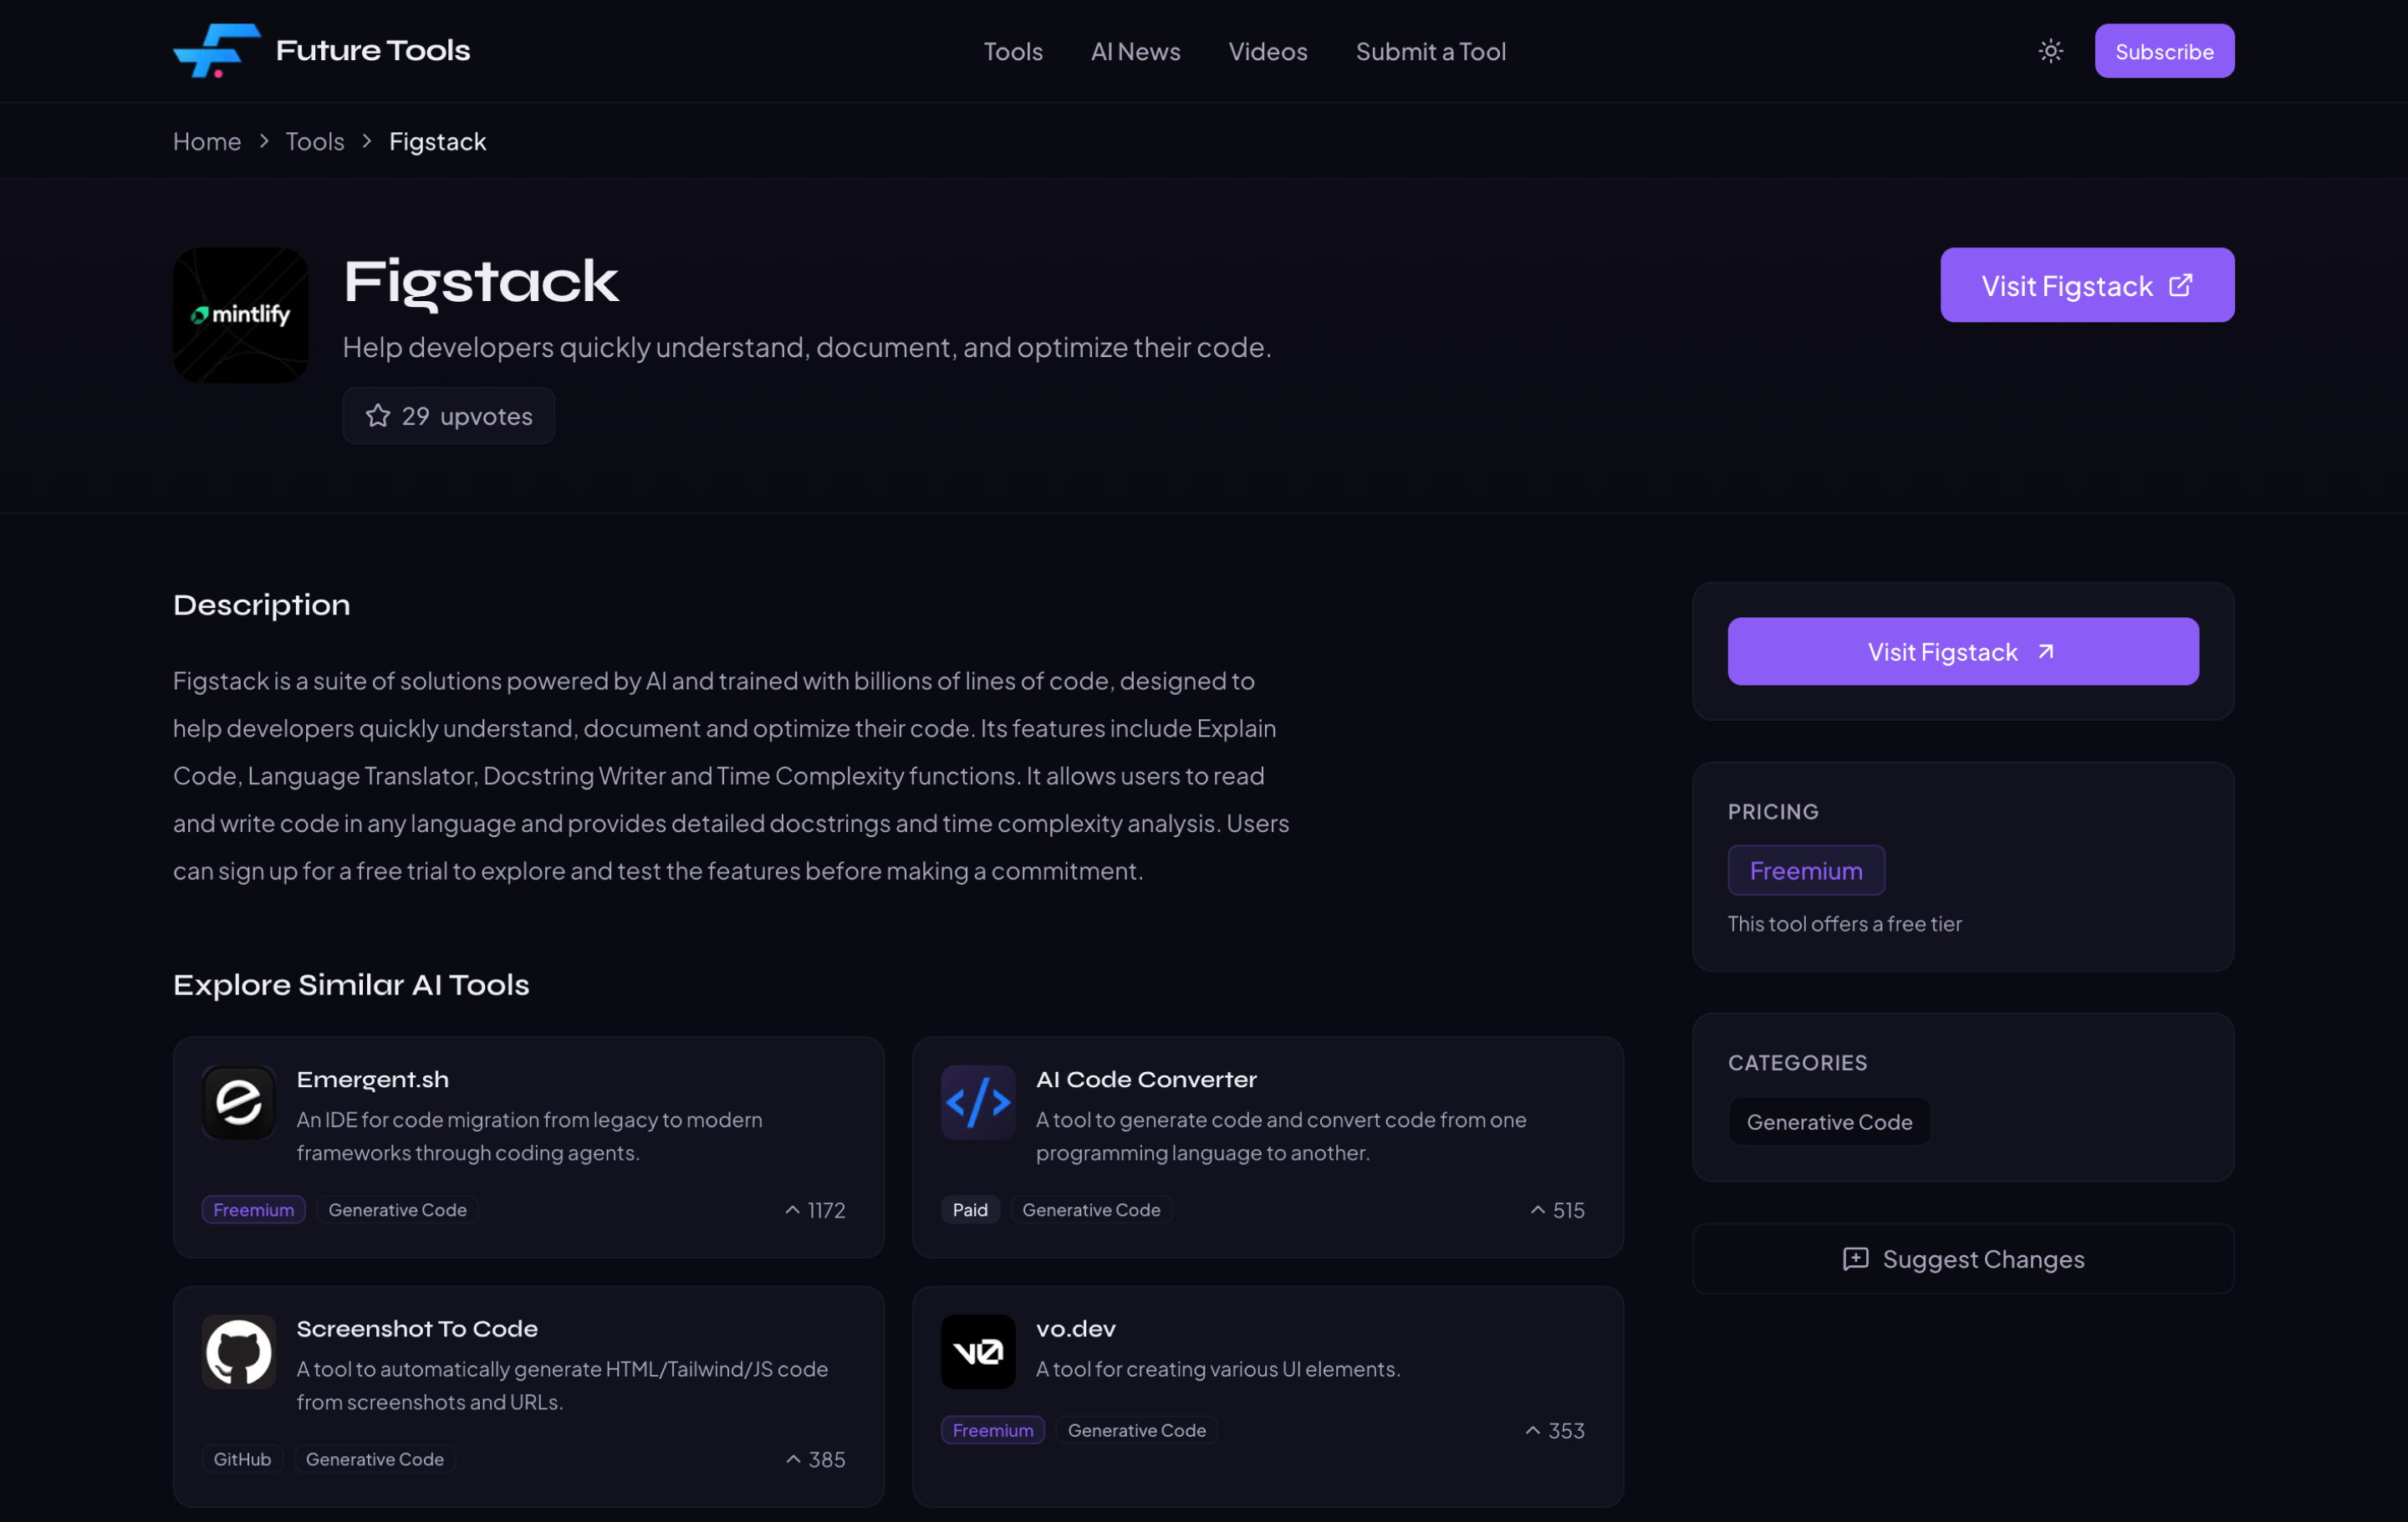Click the Future Tools site title

point(372,50)
